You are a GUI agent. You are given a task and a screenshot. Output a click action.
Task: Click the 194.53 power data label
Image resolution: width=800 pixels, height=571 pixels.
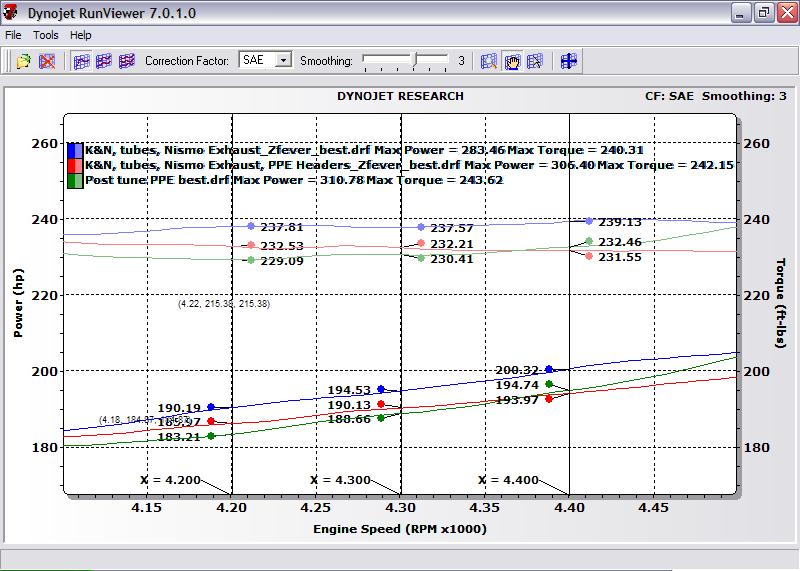pos(349,390)
